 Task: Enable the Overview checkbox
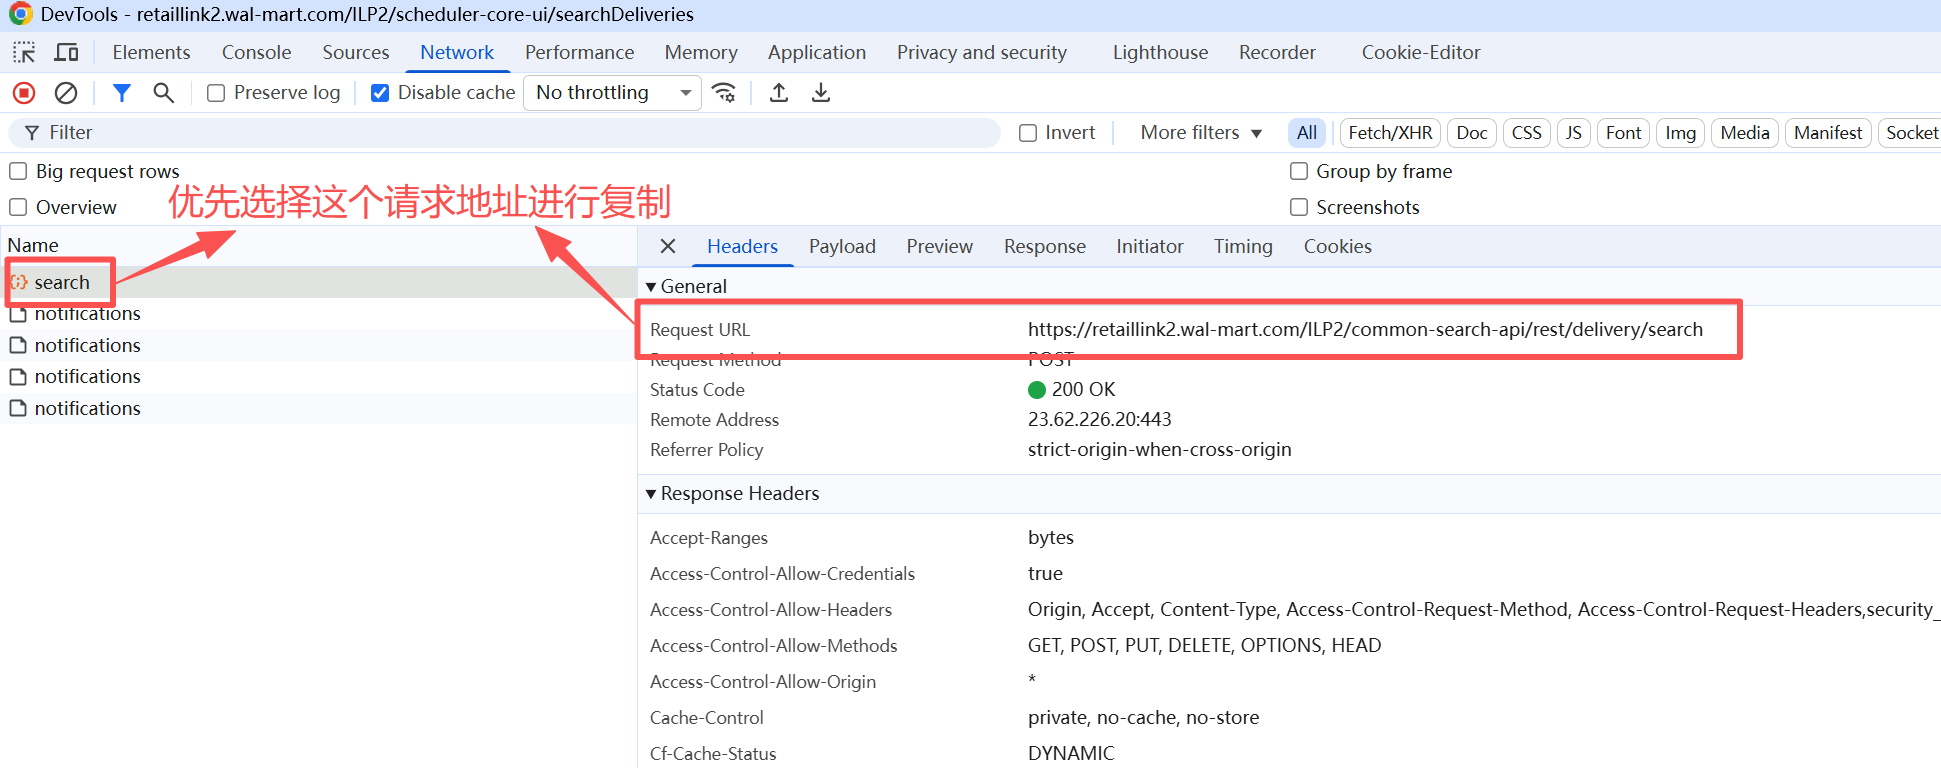point(18,207)
